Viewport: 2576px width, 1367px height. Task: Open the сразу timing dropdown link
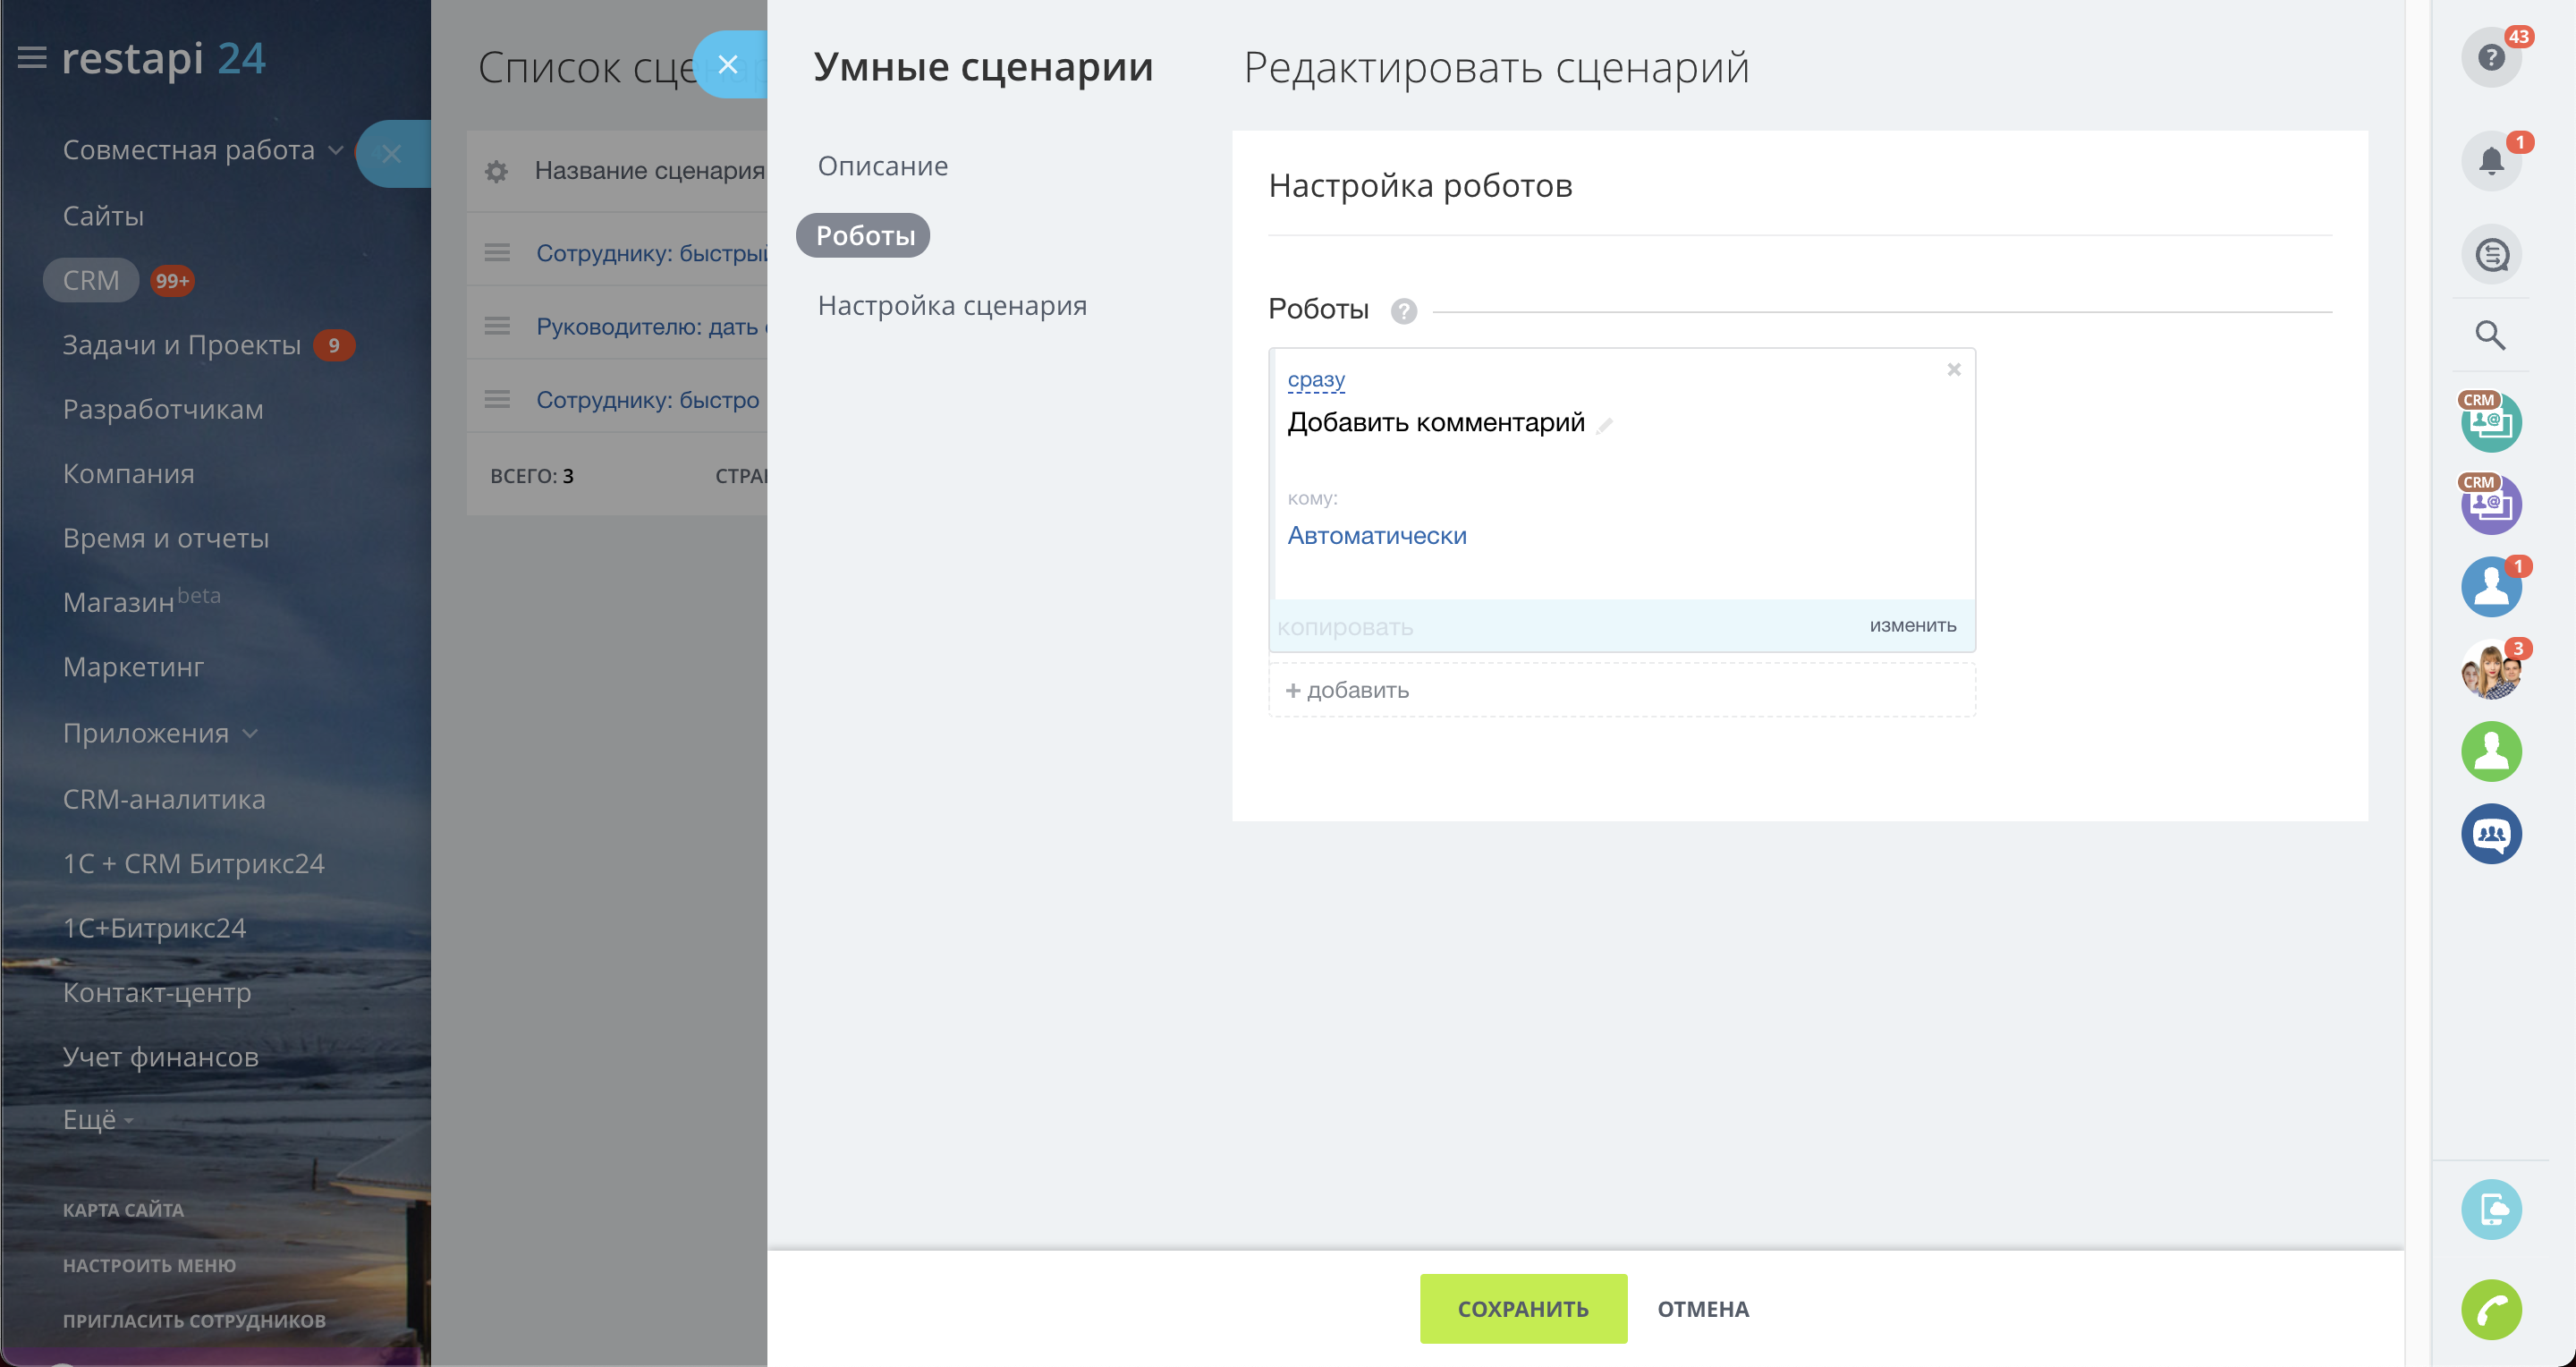(1315, 379)
